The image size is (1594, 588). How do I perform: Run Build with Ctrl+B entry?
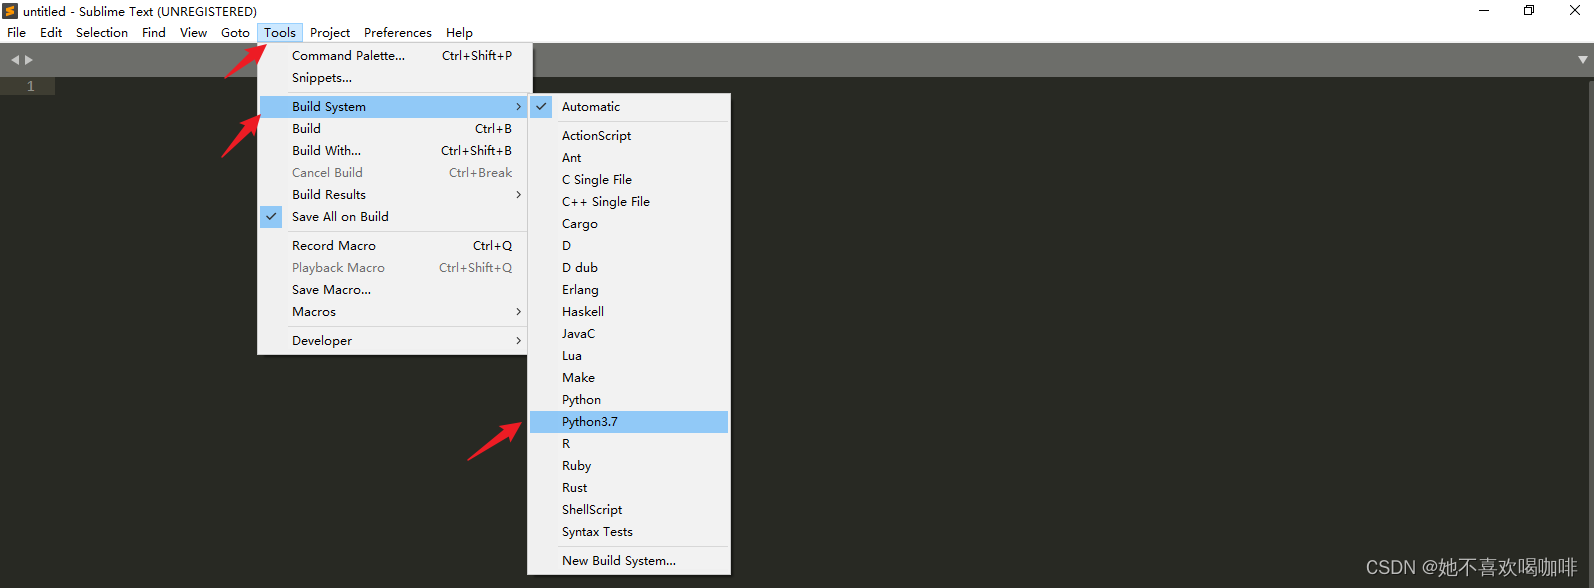pyautogui.click(x=395, y=128)
